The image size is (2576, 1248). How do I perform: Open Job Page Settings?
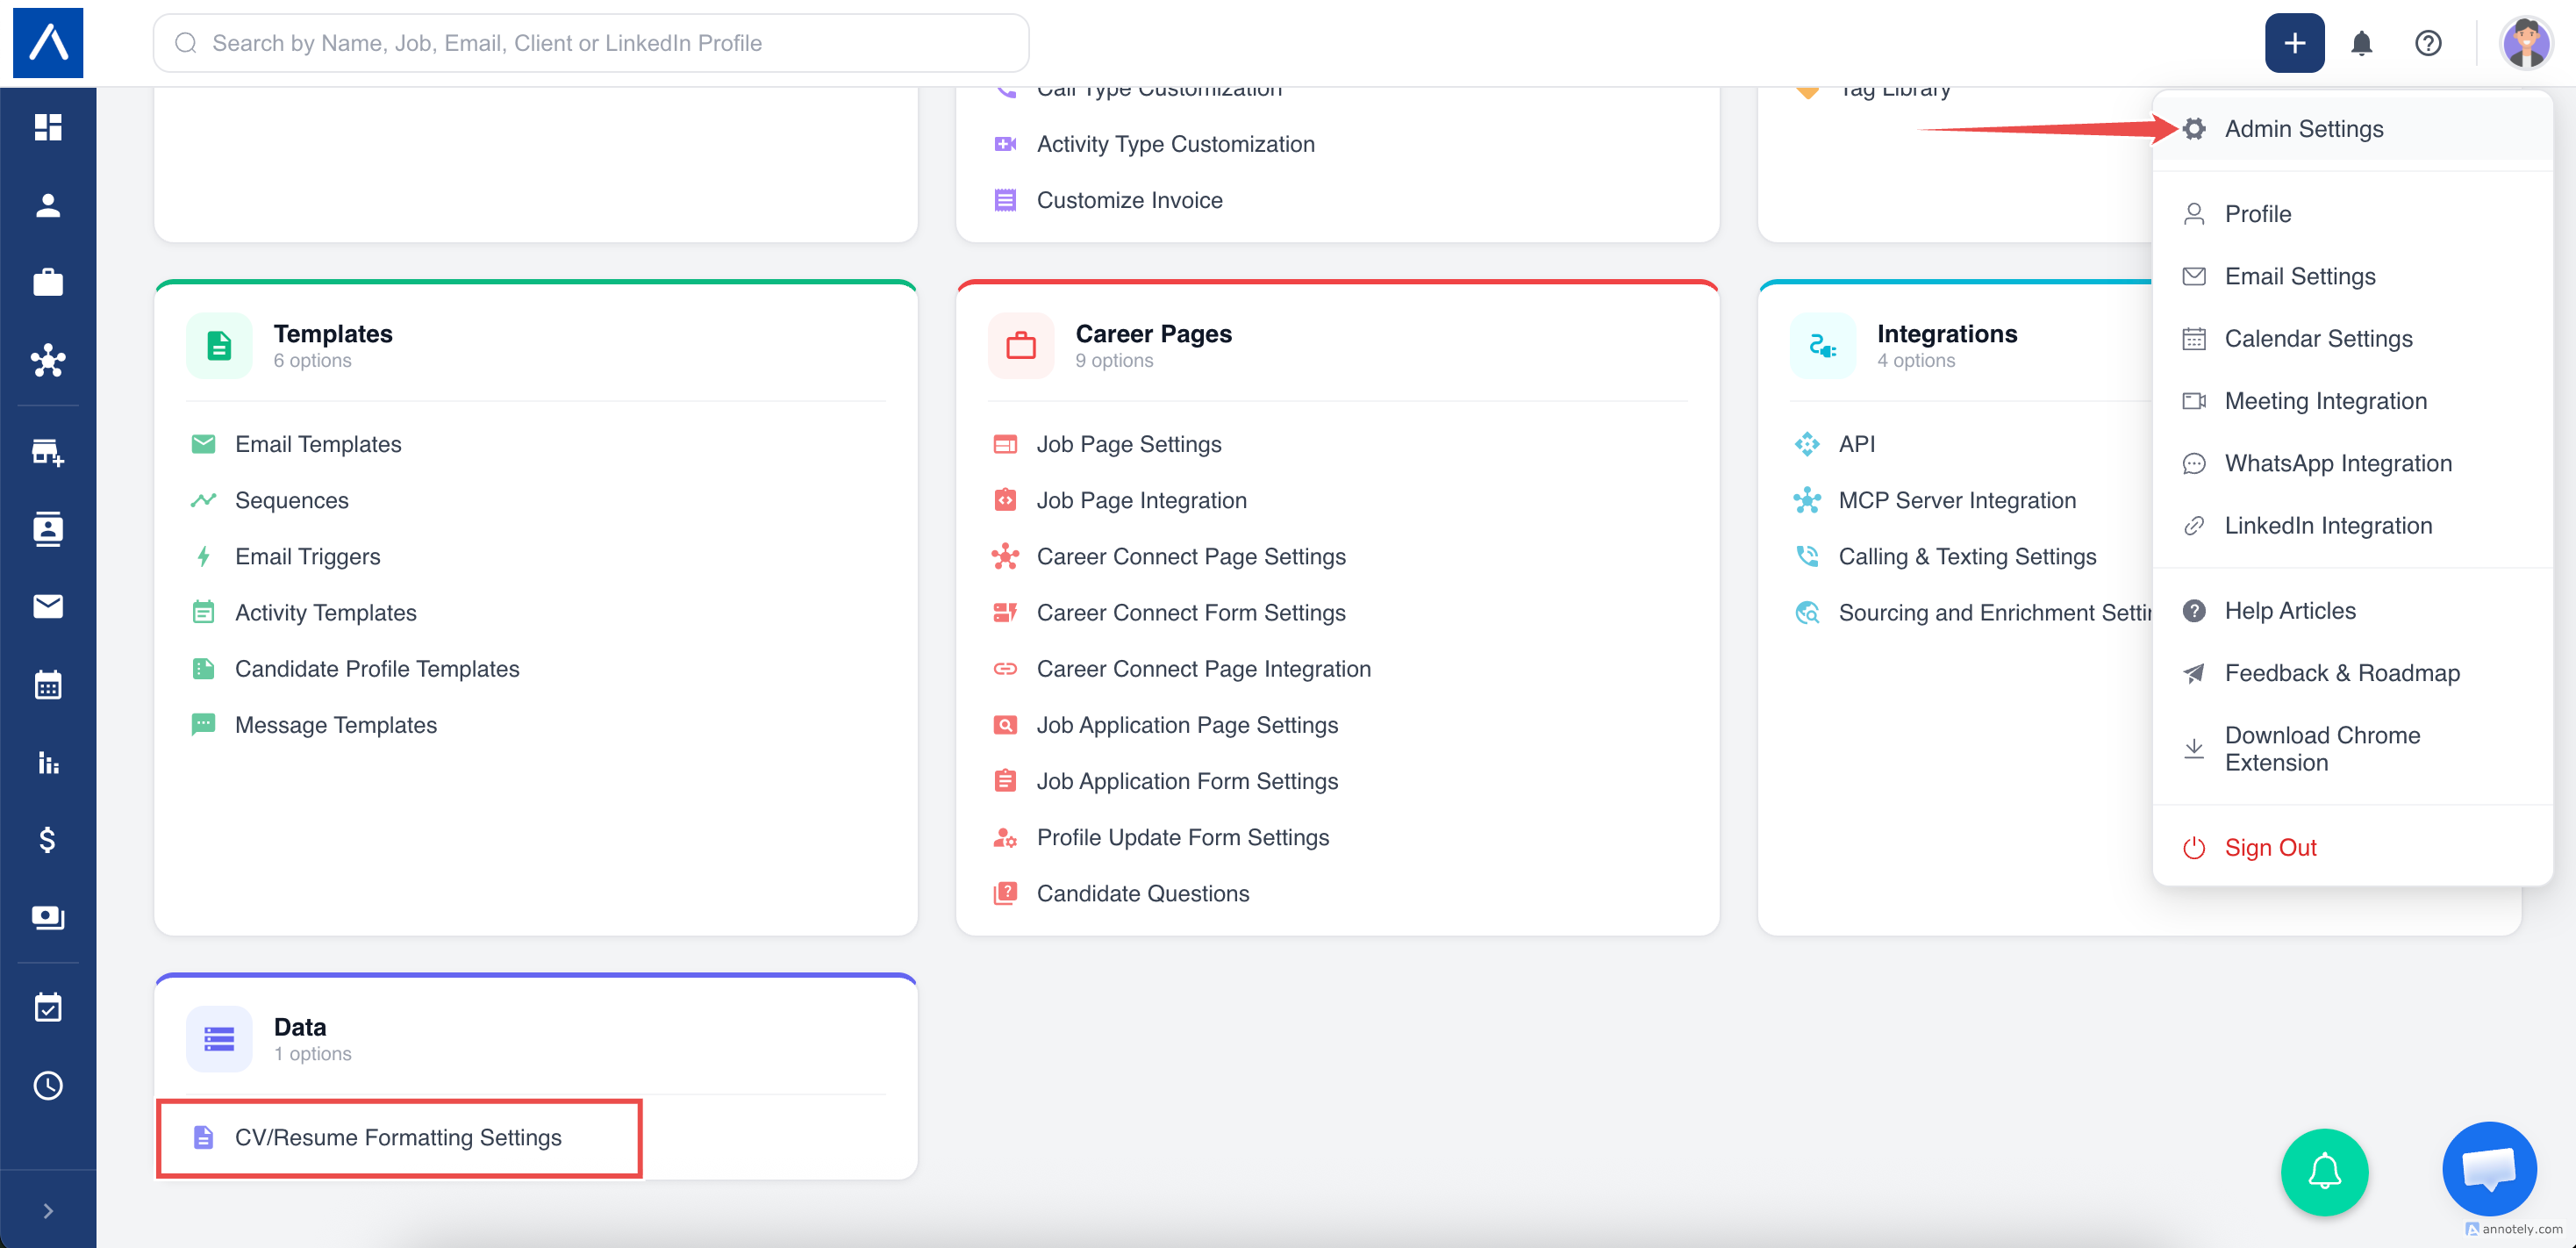1128,444
